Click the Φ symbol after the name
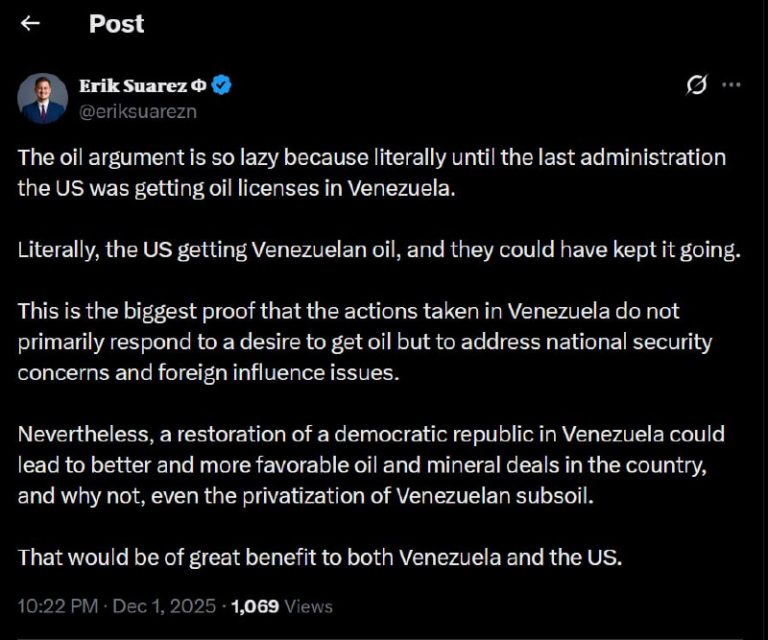768x640 pixels. click(199, 86)
